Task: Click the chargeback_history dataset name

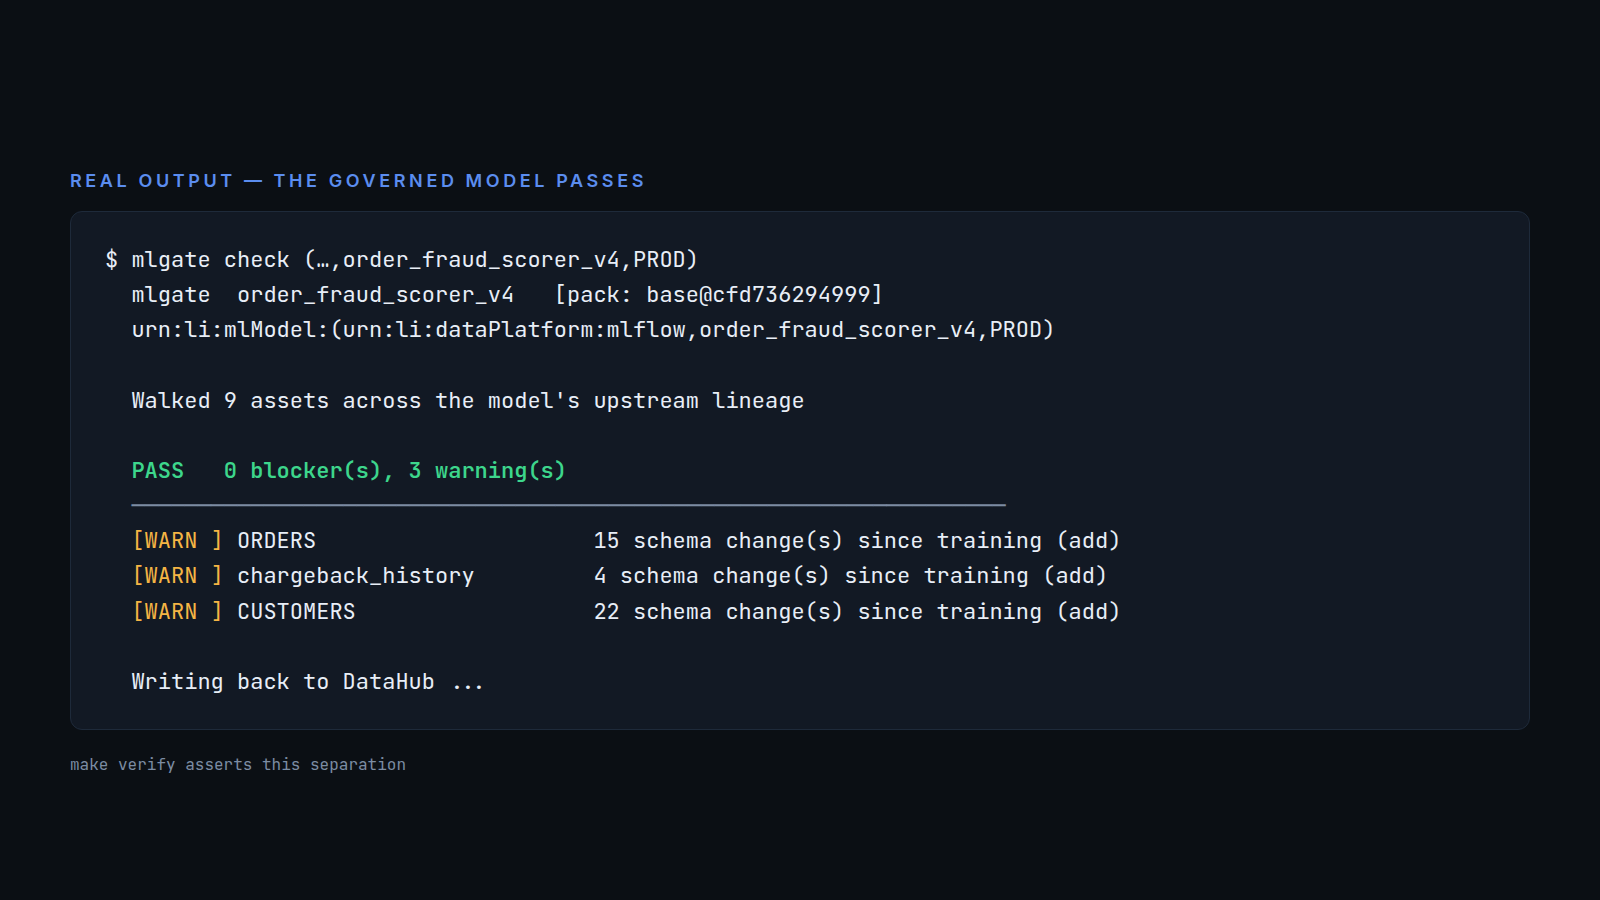Action: tap(356, 576)
